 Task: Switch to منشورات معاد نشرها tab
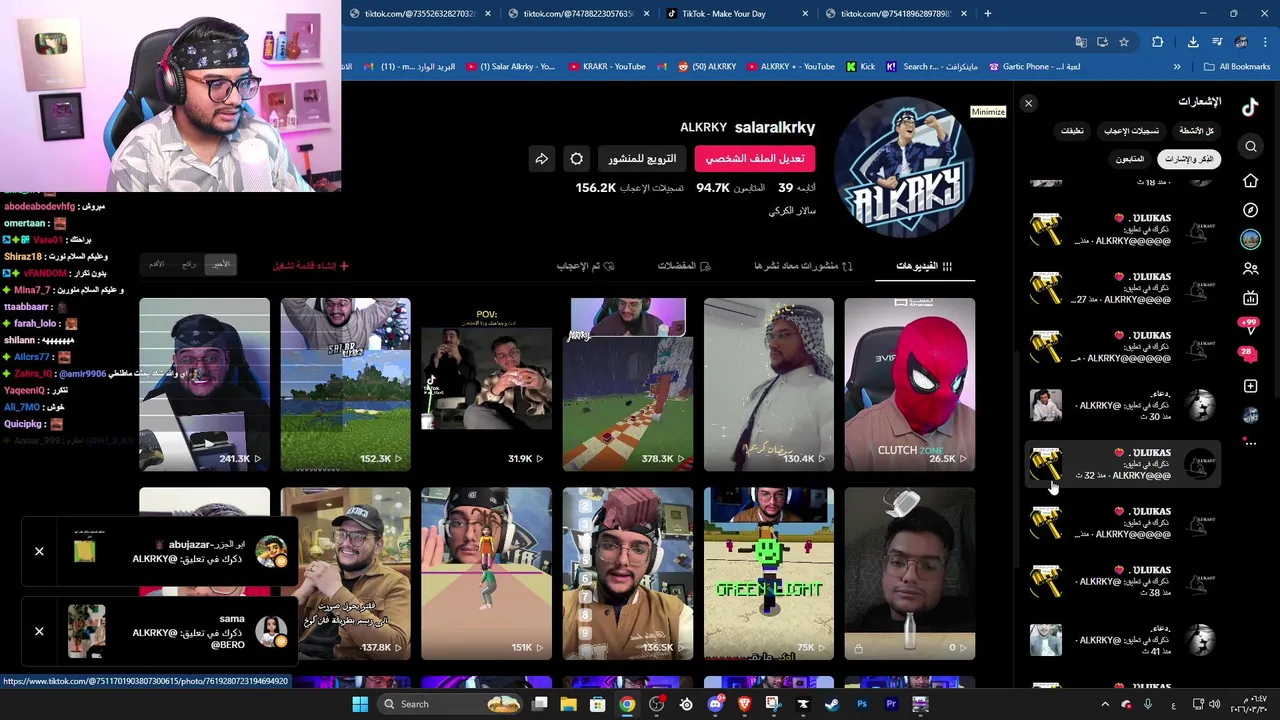[x=803, y=266]
